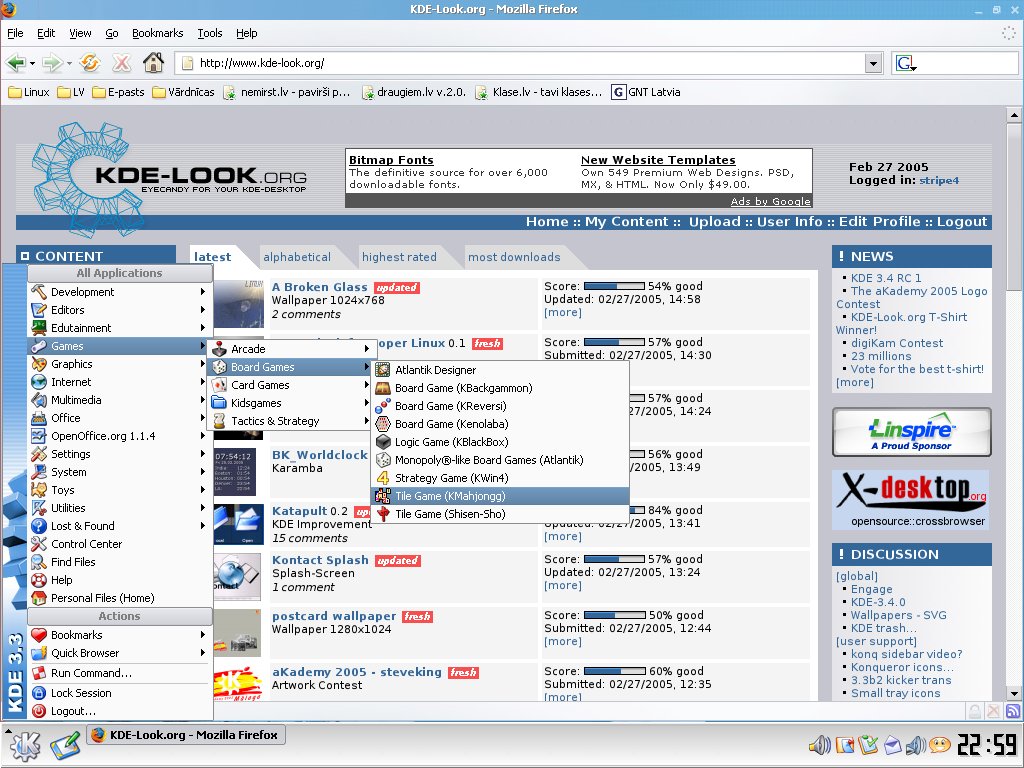Expand the Settings submenu
1024x768 pixels.
tap(121, 454)
